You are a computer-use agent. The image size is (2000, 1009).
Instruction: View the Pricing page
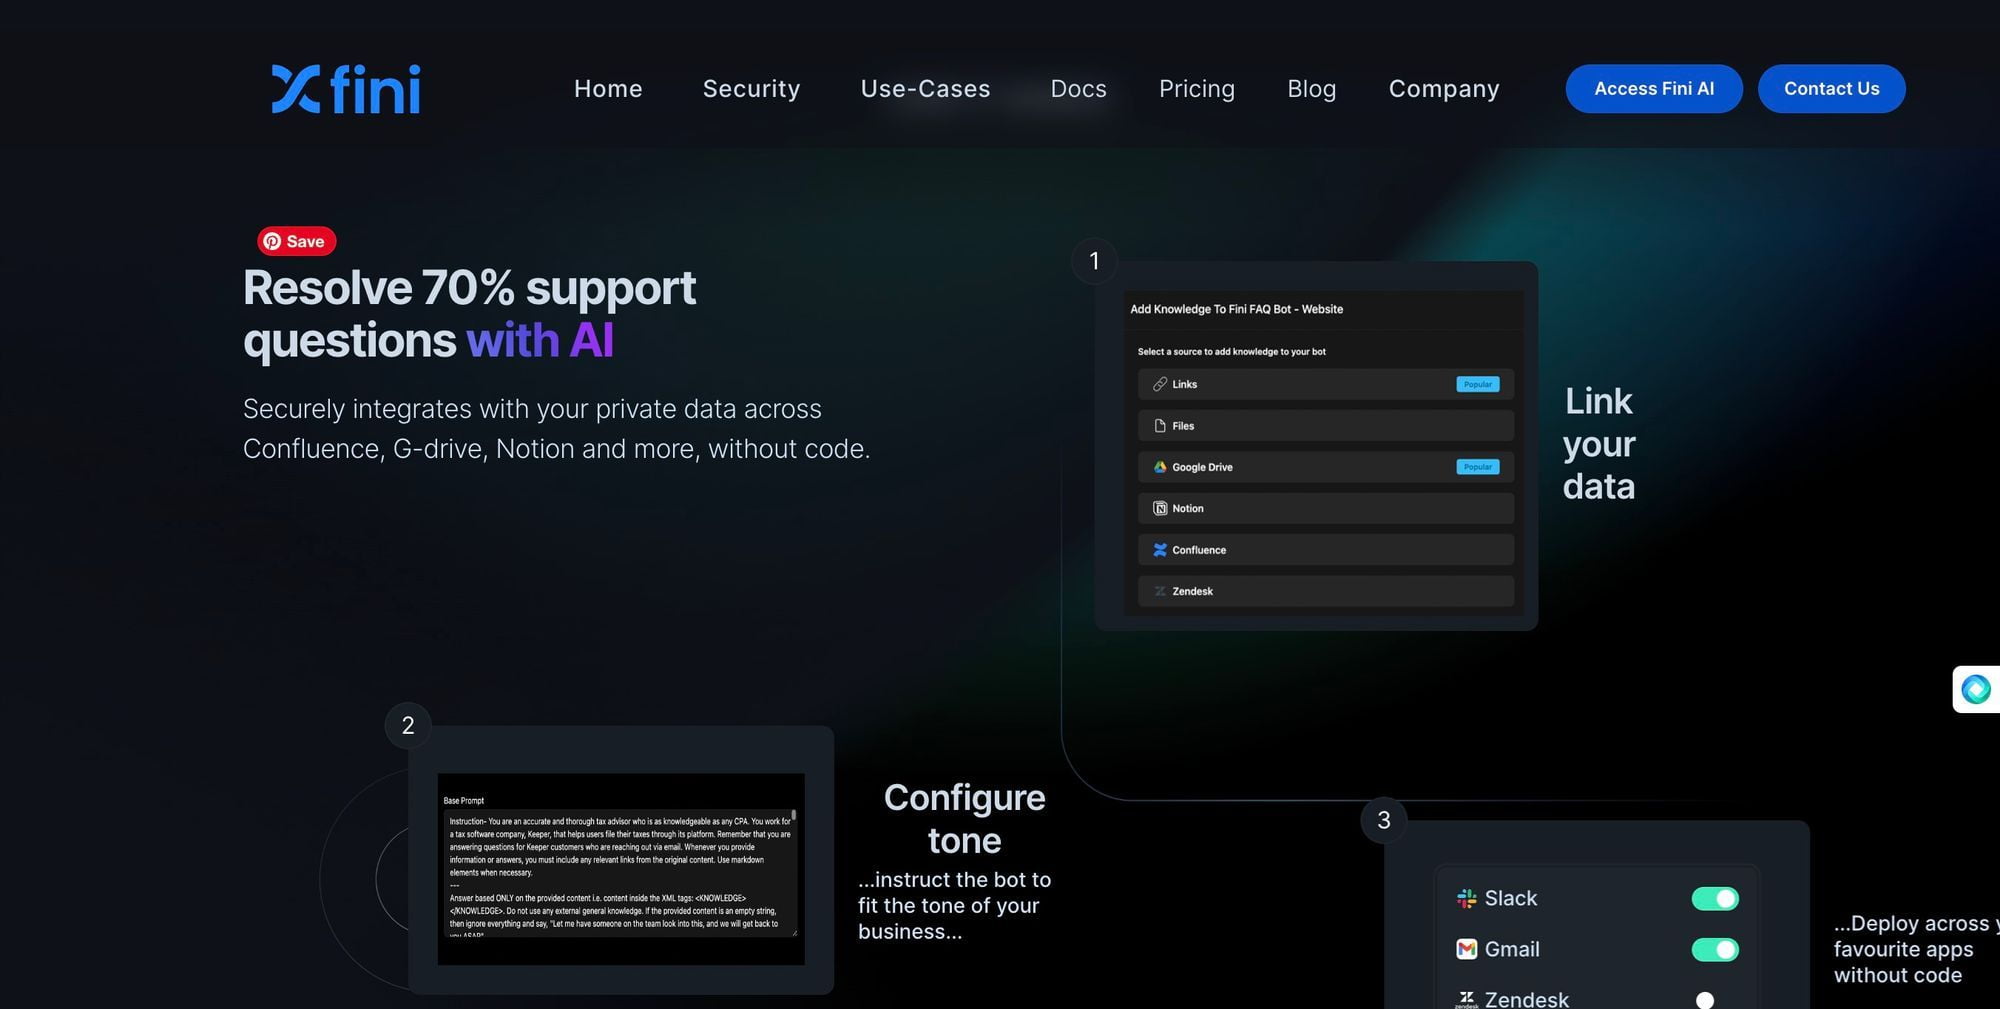tap(1197, 89)
